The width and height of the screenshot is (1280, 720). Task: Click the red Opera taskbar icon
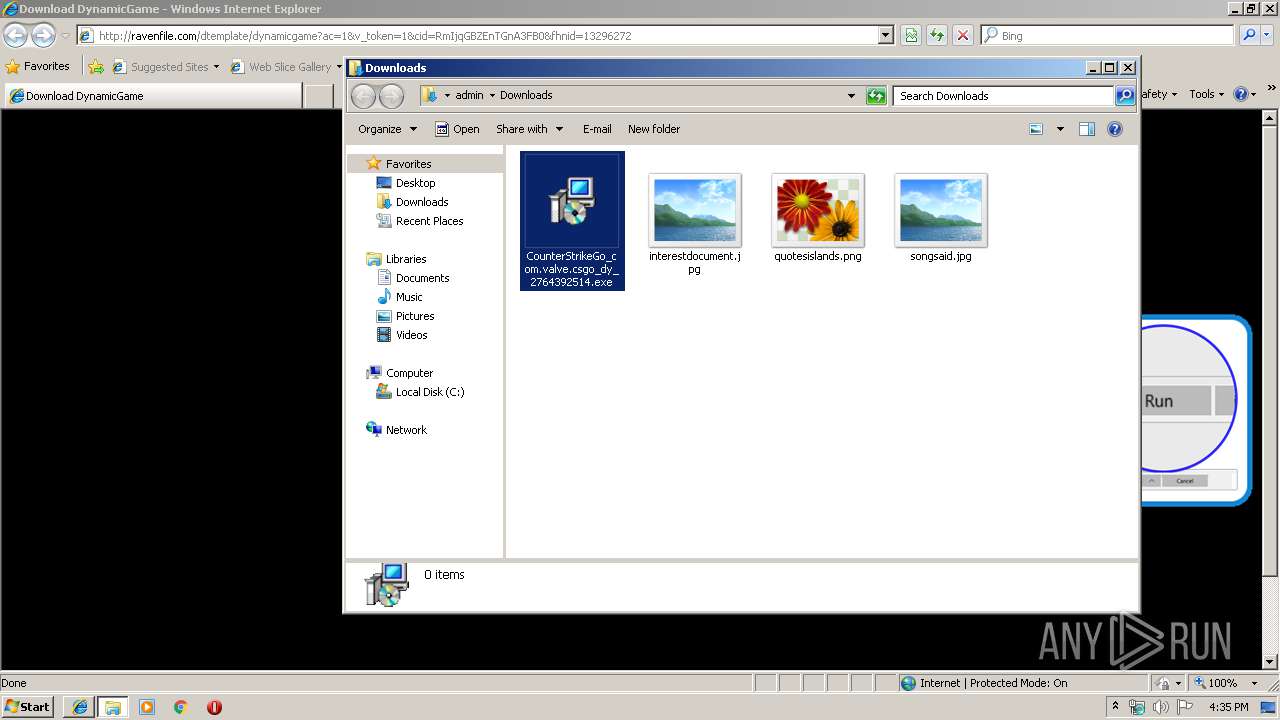[x=214, y=706]
